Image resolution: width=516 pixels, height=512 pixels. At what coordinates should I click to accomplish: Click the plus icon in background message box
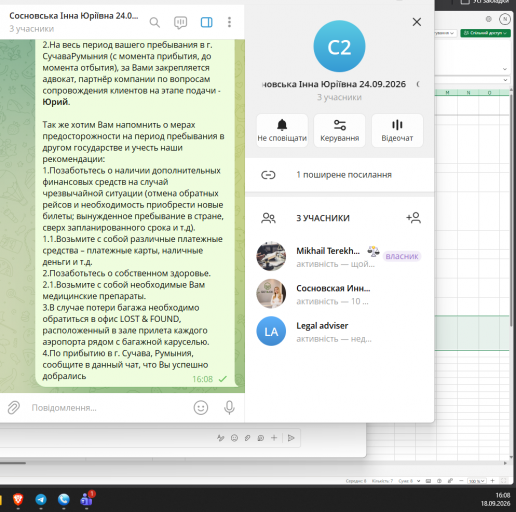(x=274, y=438)
